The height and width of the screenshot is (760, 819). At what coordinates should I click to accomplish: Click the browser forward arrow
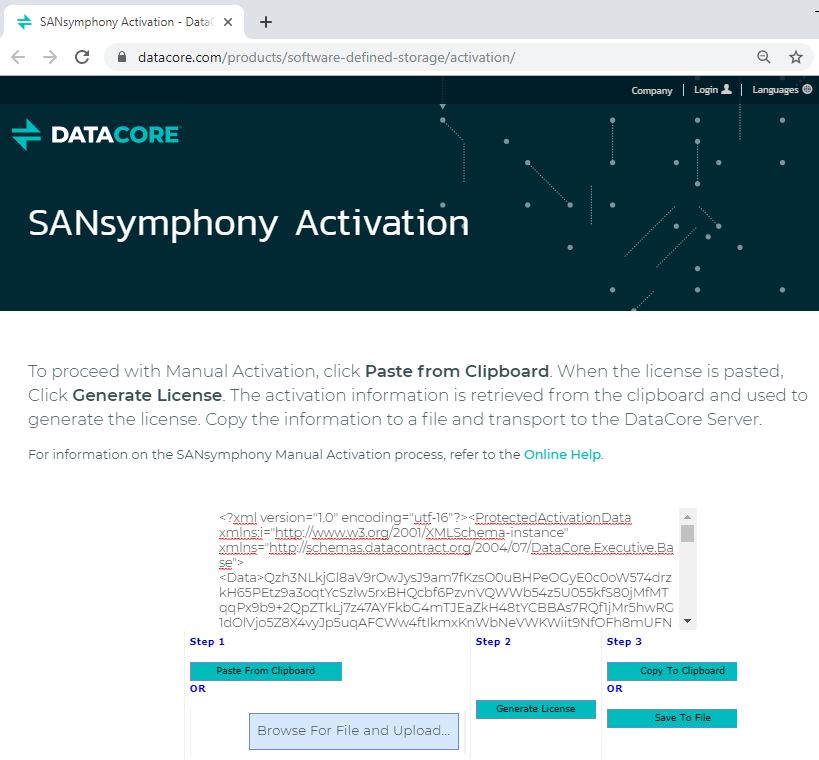click(x=50, y=57)
